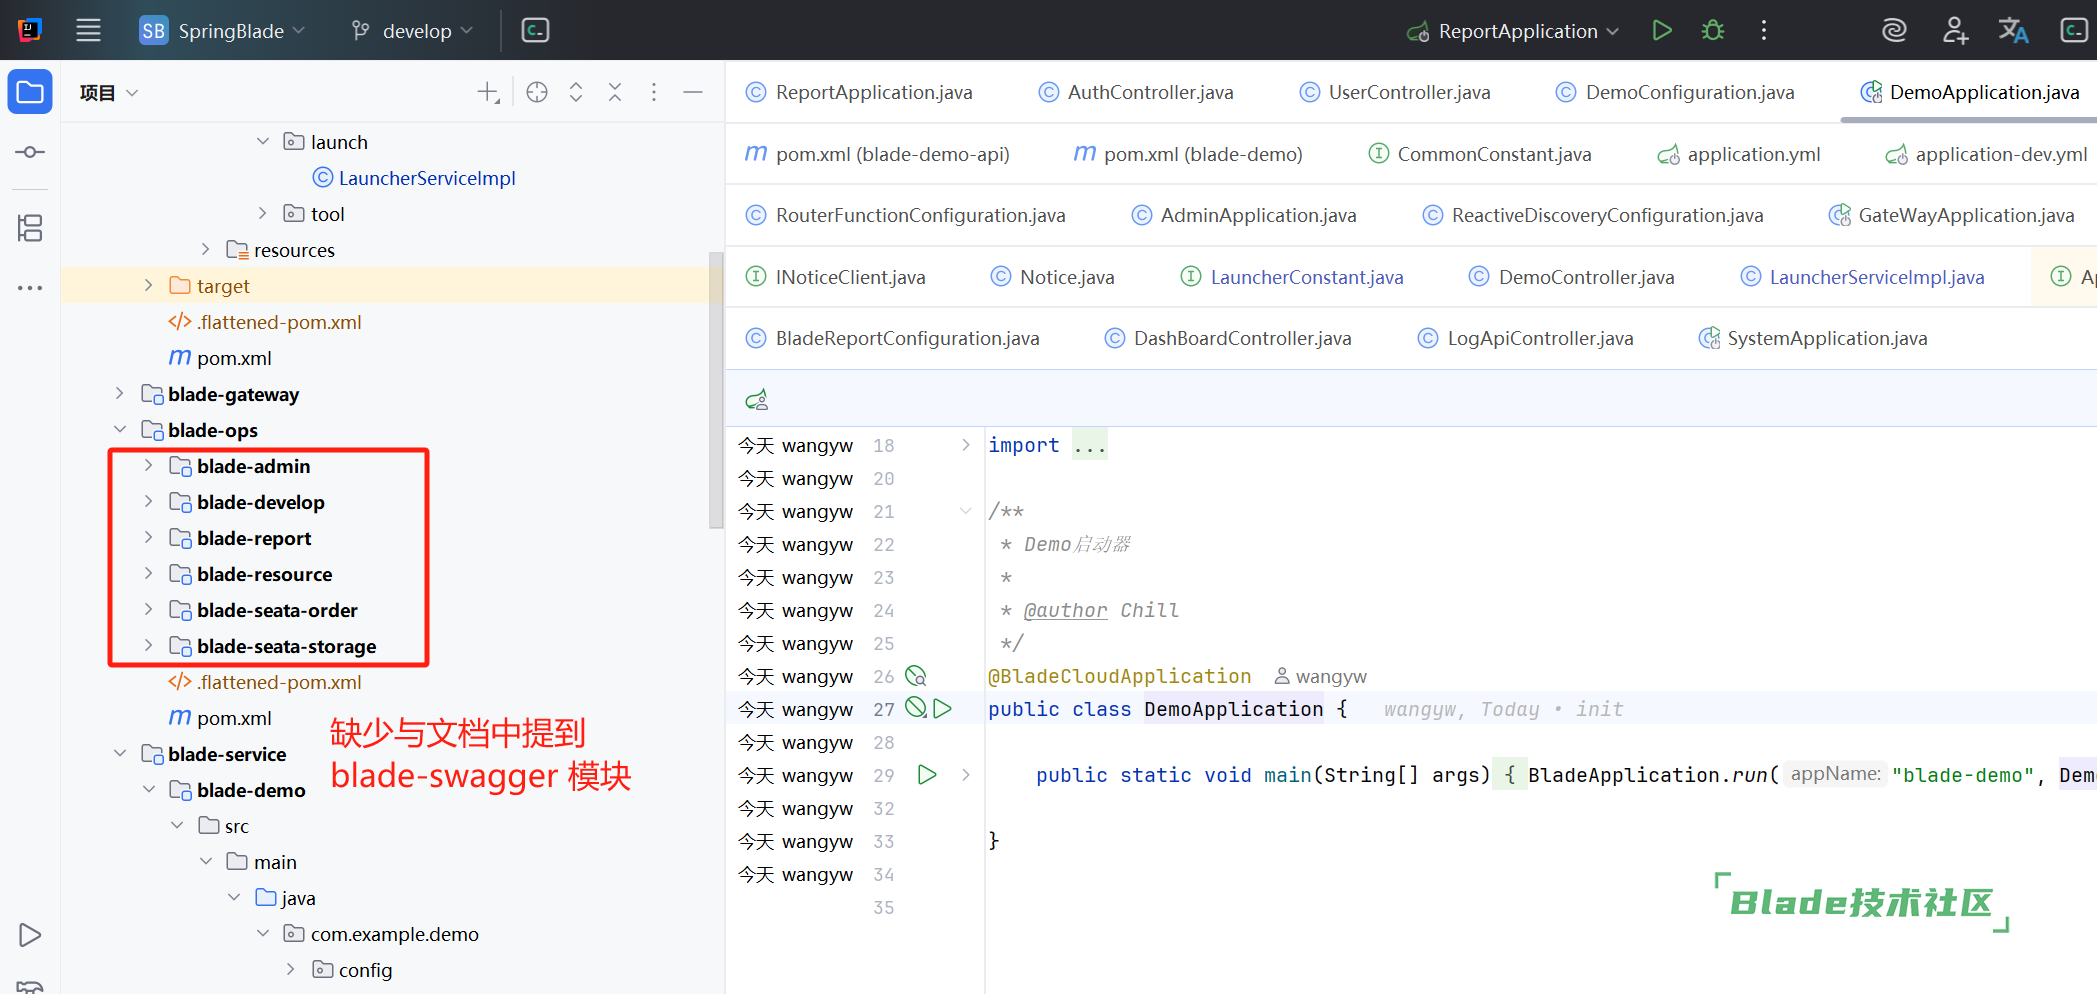Viewport: 2097px width, 994px height.
Task: Start debugging with the bug icon
Action: coord(1713,31)
